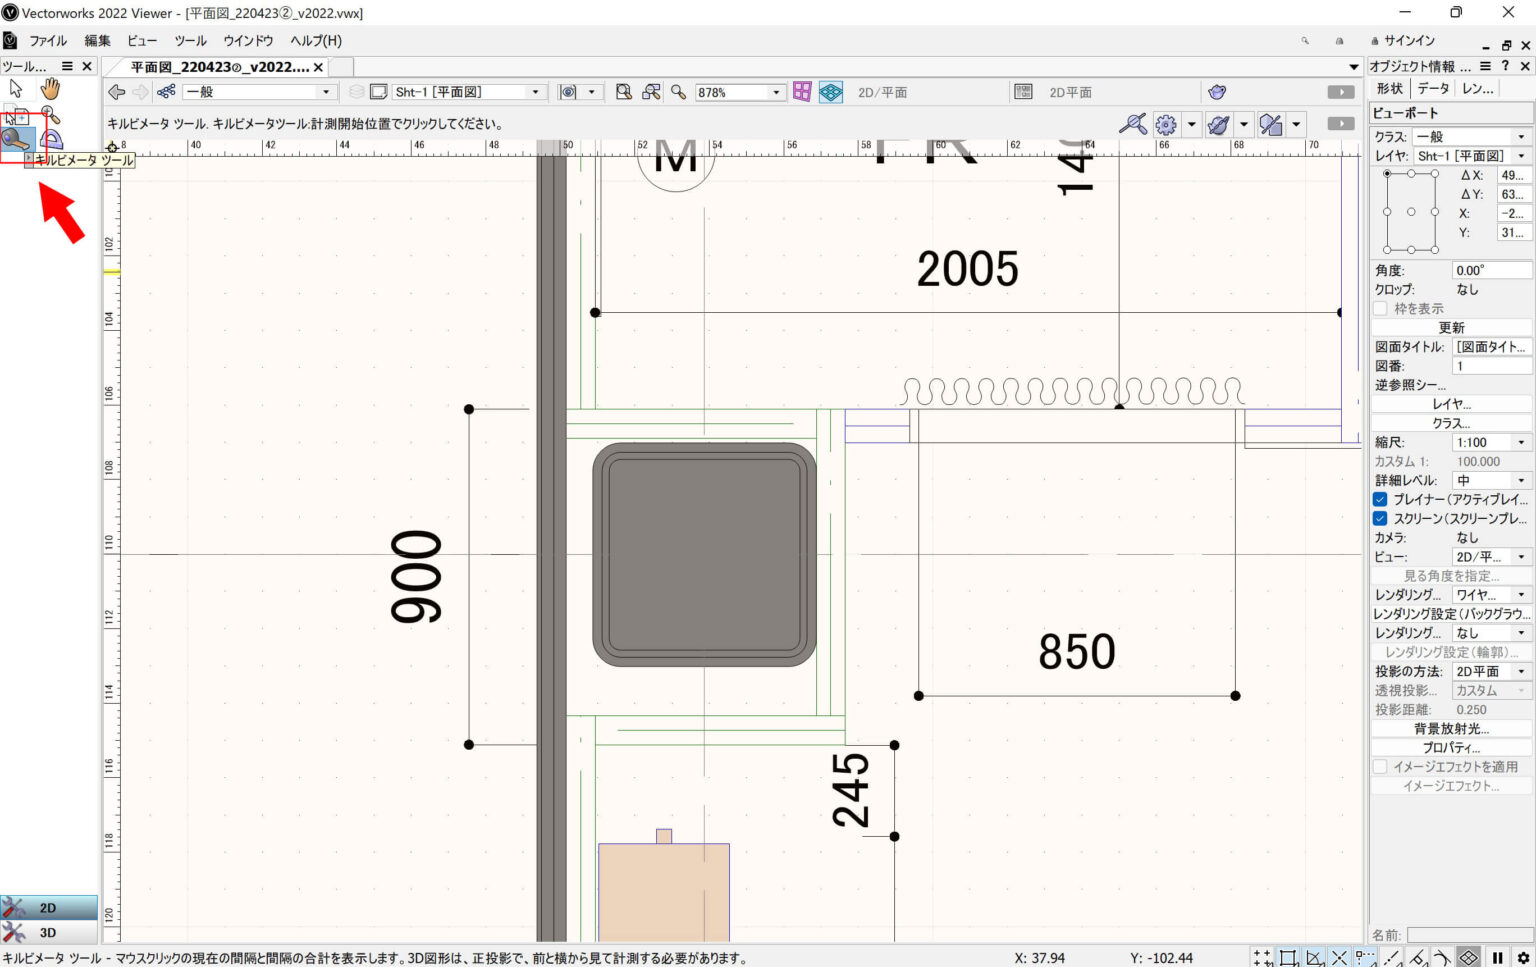Open the 878% zoom level dropdown
1536x967 pixels.
pos(775,91)
